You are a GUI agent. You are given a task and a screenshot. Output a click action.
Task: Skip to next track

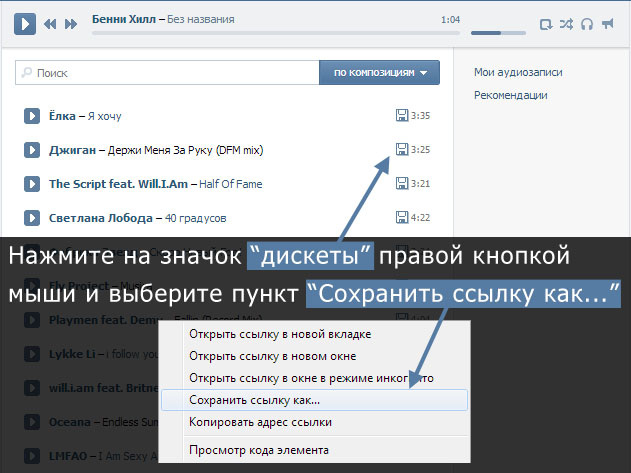[71, 23]
